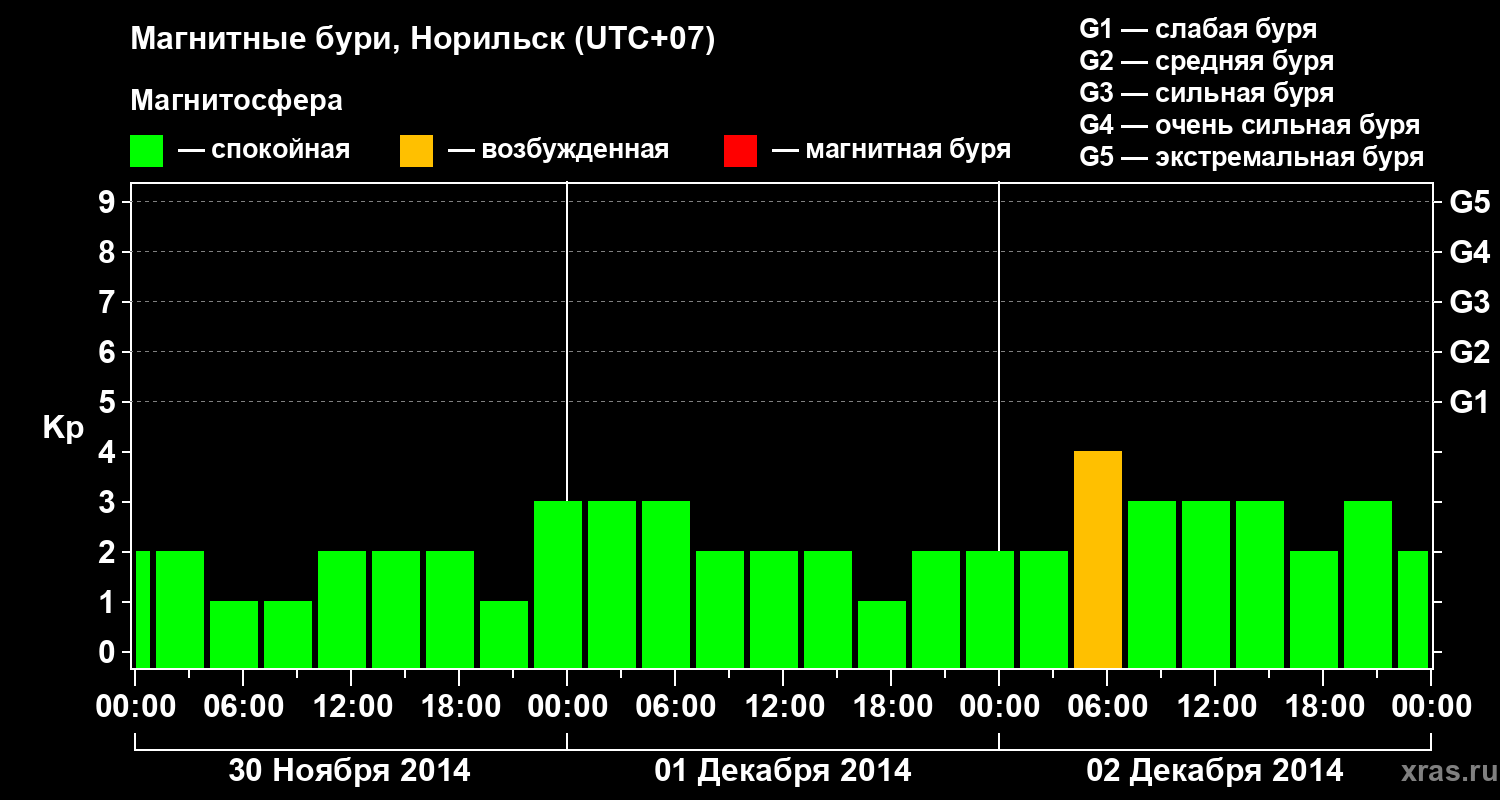This screenshot has height=800, width=1500.
Task: Click the last 18:00 time tick label
Action: 1323,706
